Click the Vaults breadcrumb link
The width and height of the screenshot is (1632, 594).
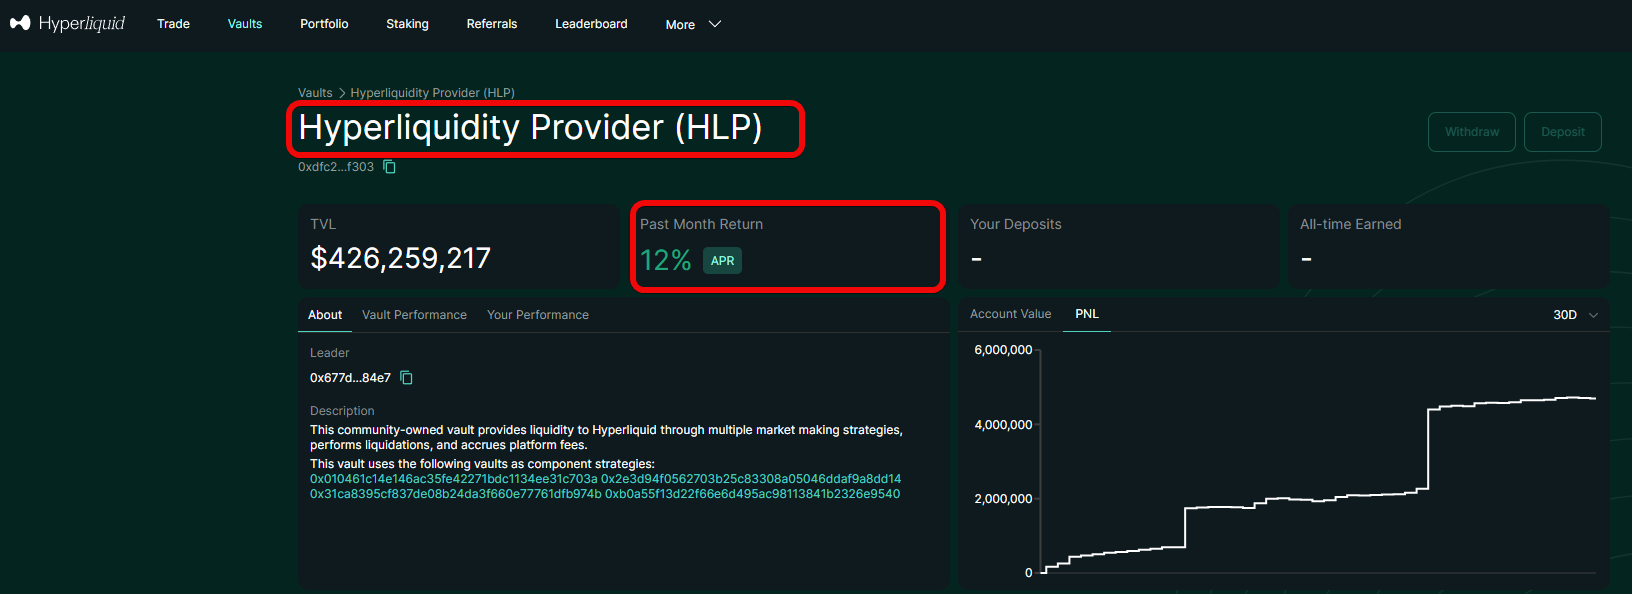315,93
